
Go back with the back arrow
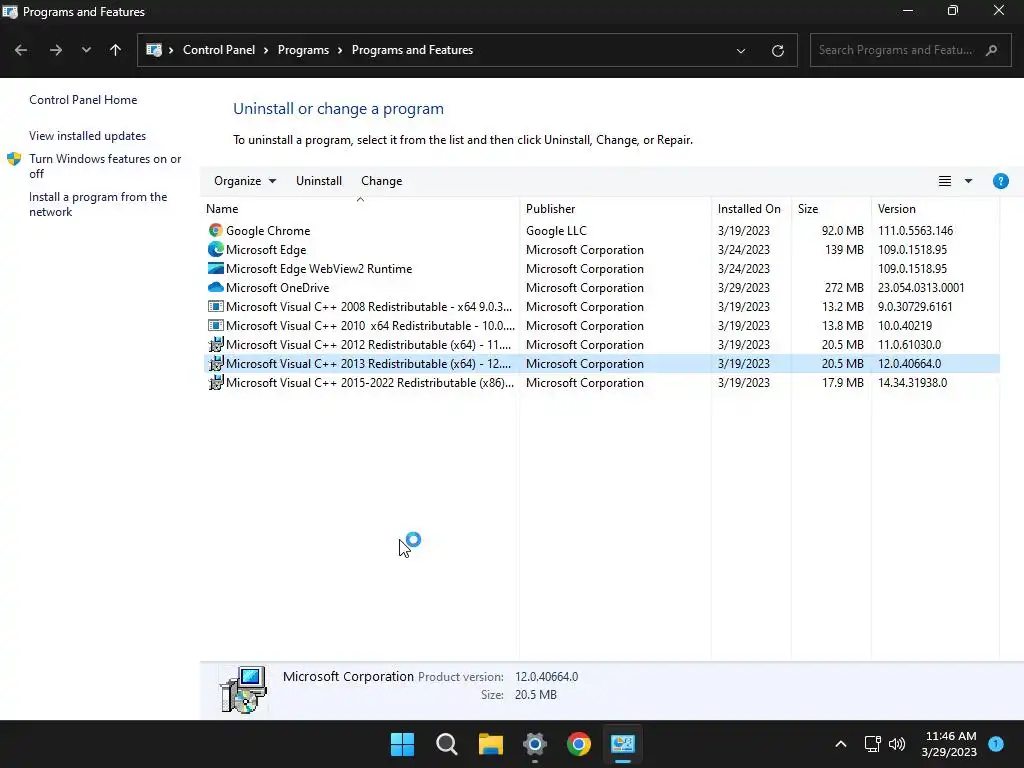click(21, 50)
